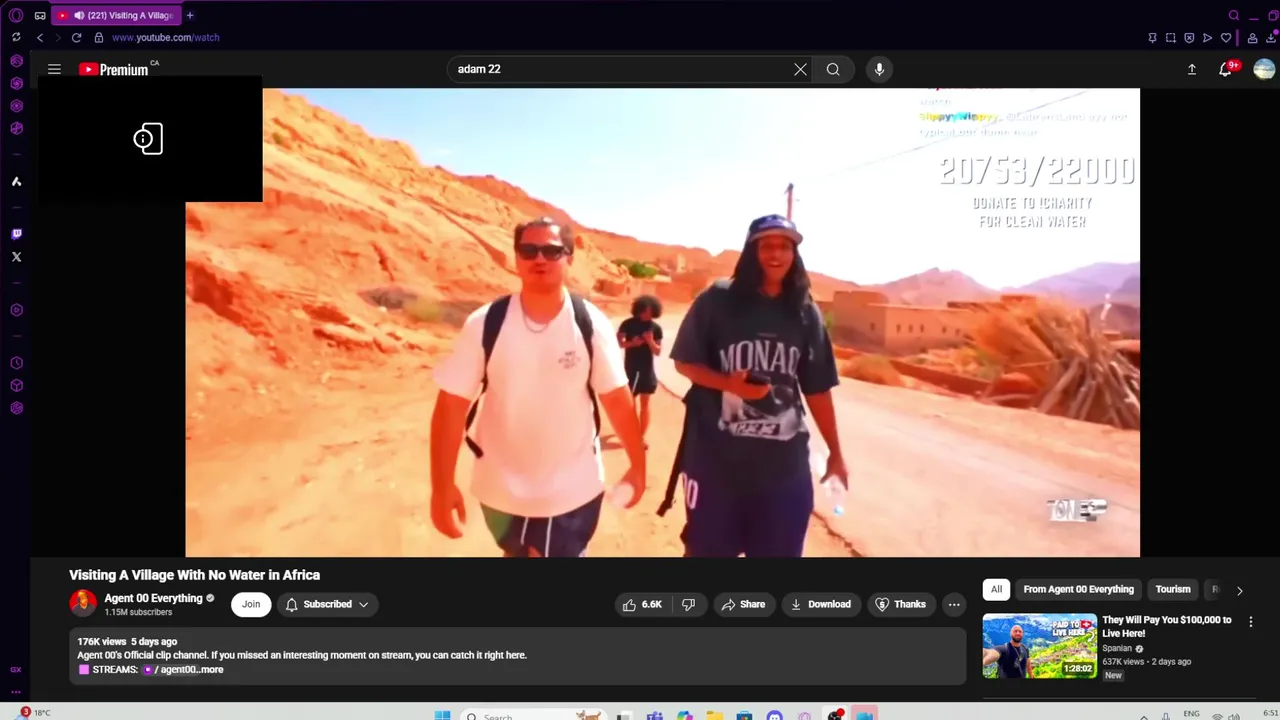Open ENG language indicator in tray

coord(1192,714)
